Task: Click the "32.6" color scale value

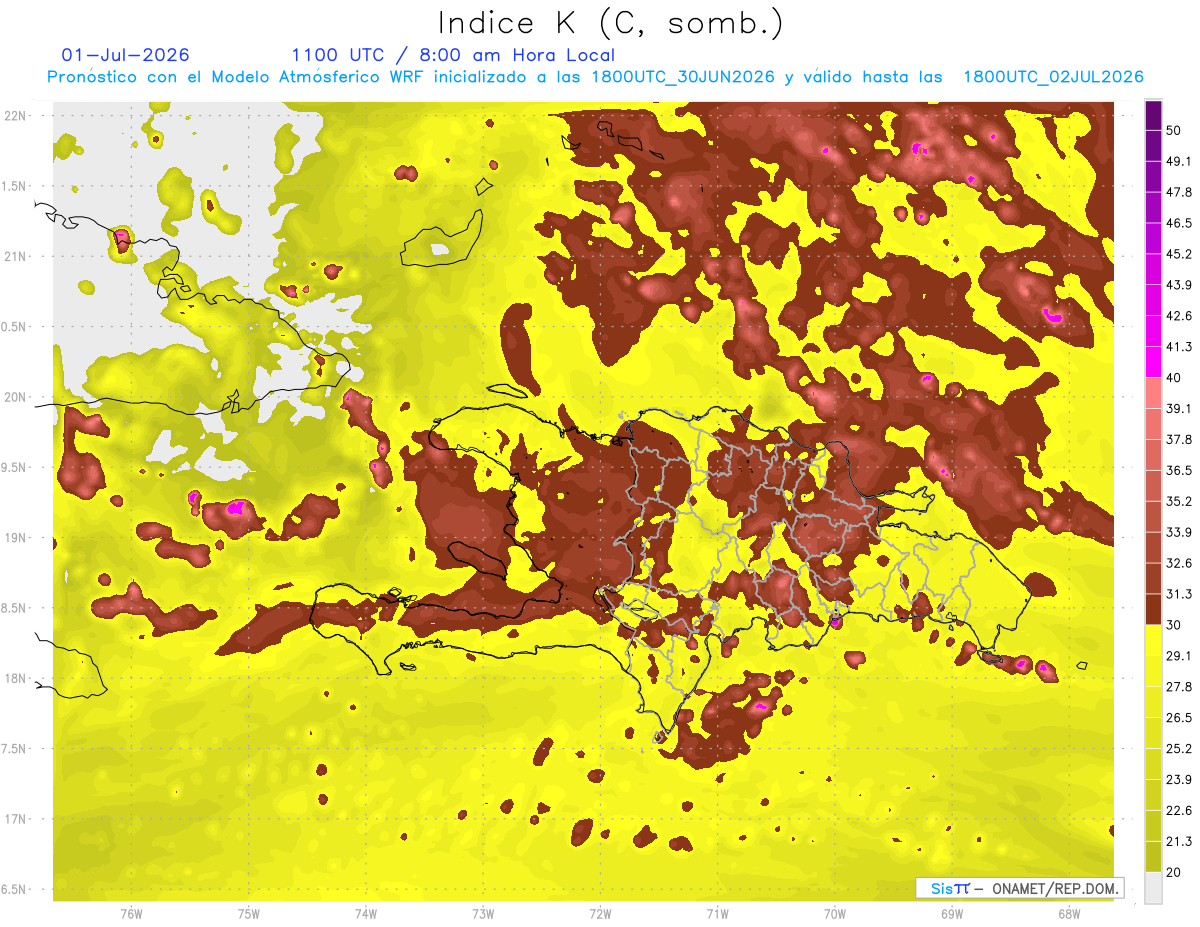Action: [x=1179, y=563]
